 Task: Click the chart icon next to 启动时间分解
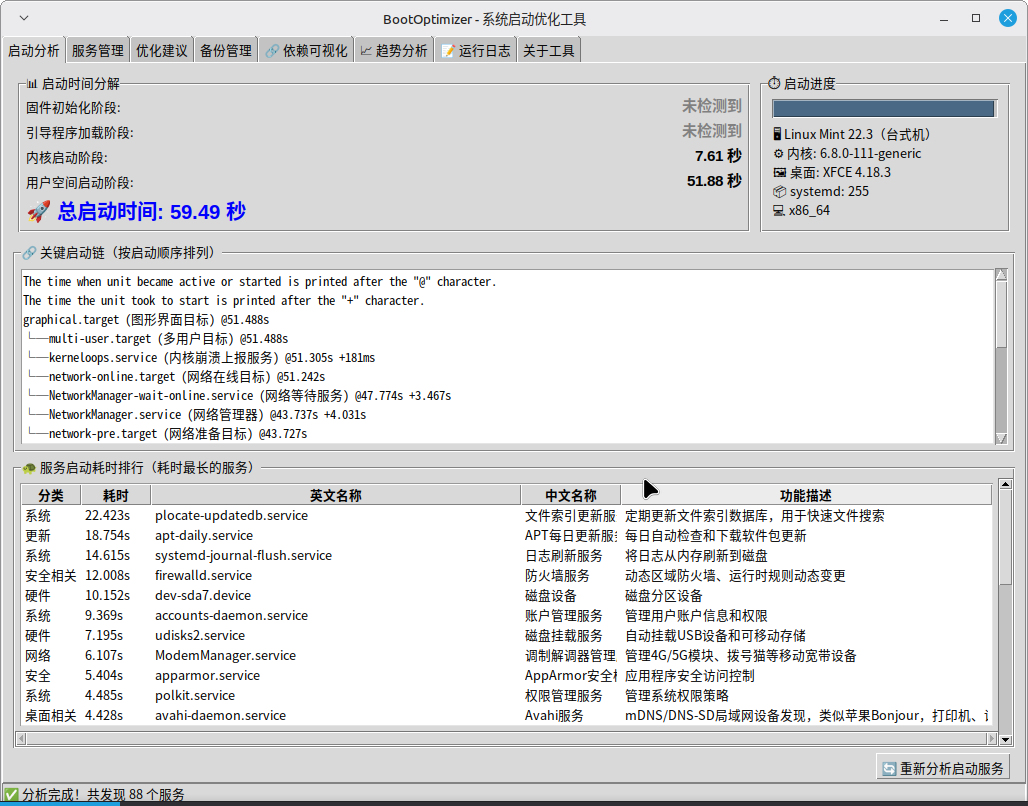coord(32,83)
